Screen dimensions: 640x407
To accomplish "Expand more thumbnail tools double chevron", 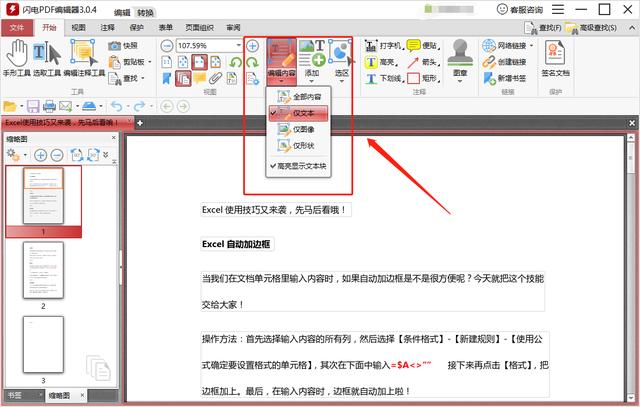I will tap(105, 154).
